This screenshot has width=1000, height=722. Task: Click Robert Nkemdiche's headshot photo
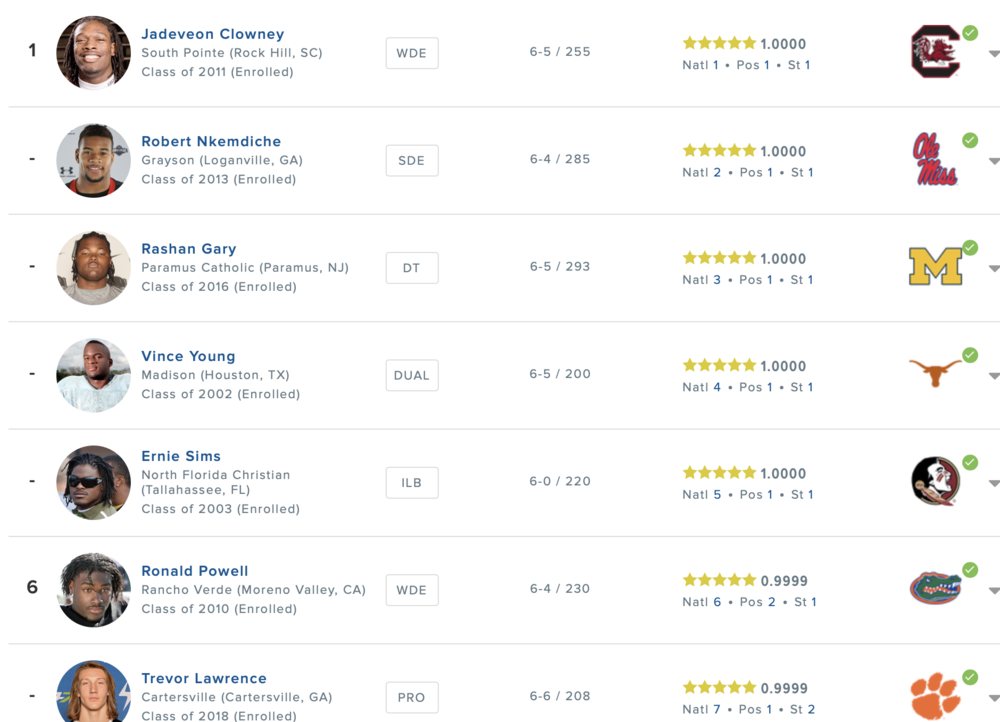coord(93,160)
